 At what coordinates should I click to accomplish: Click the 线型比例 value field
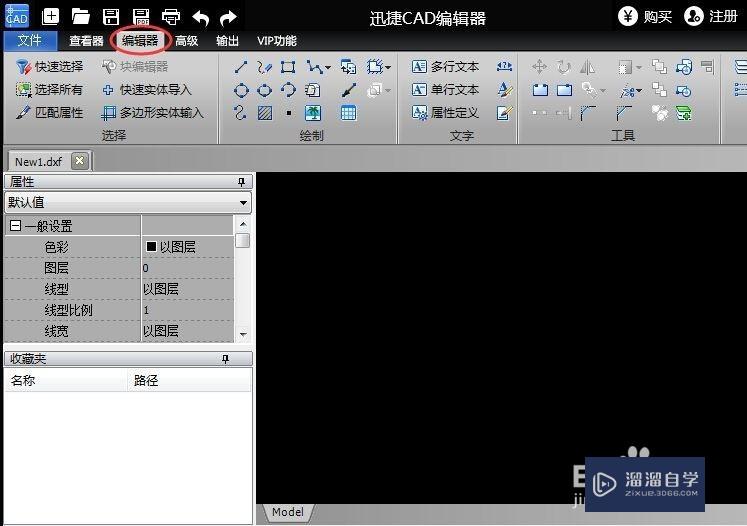[x=188, y=310]
